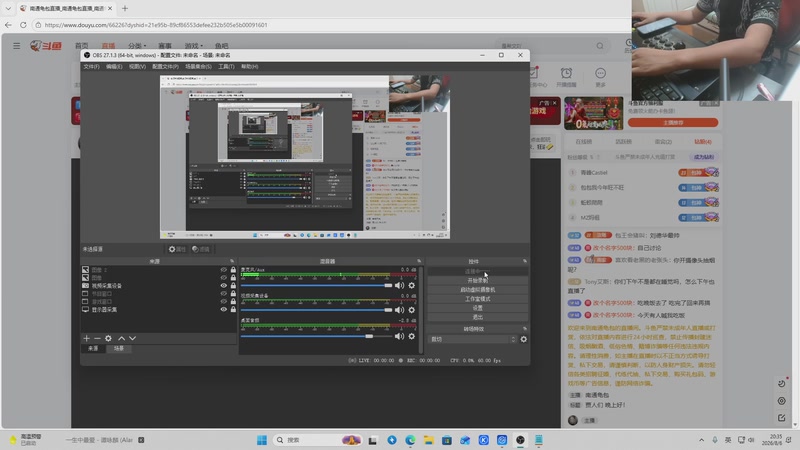
Task: Open 剪切 transition dropdown
Action: pyautogui.click(x=473, y=339)
